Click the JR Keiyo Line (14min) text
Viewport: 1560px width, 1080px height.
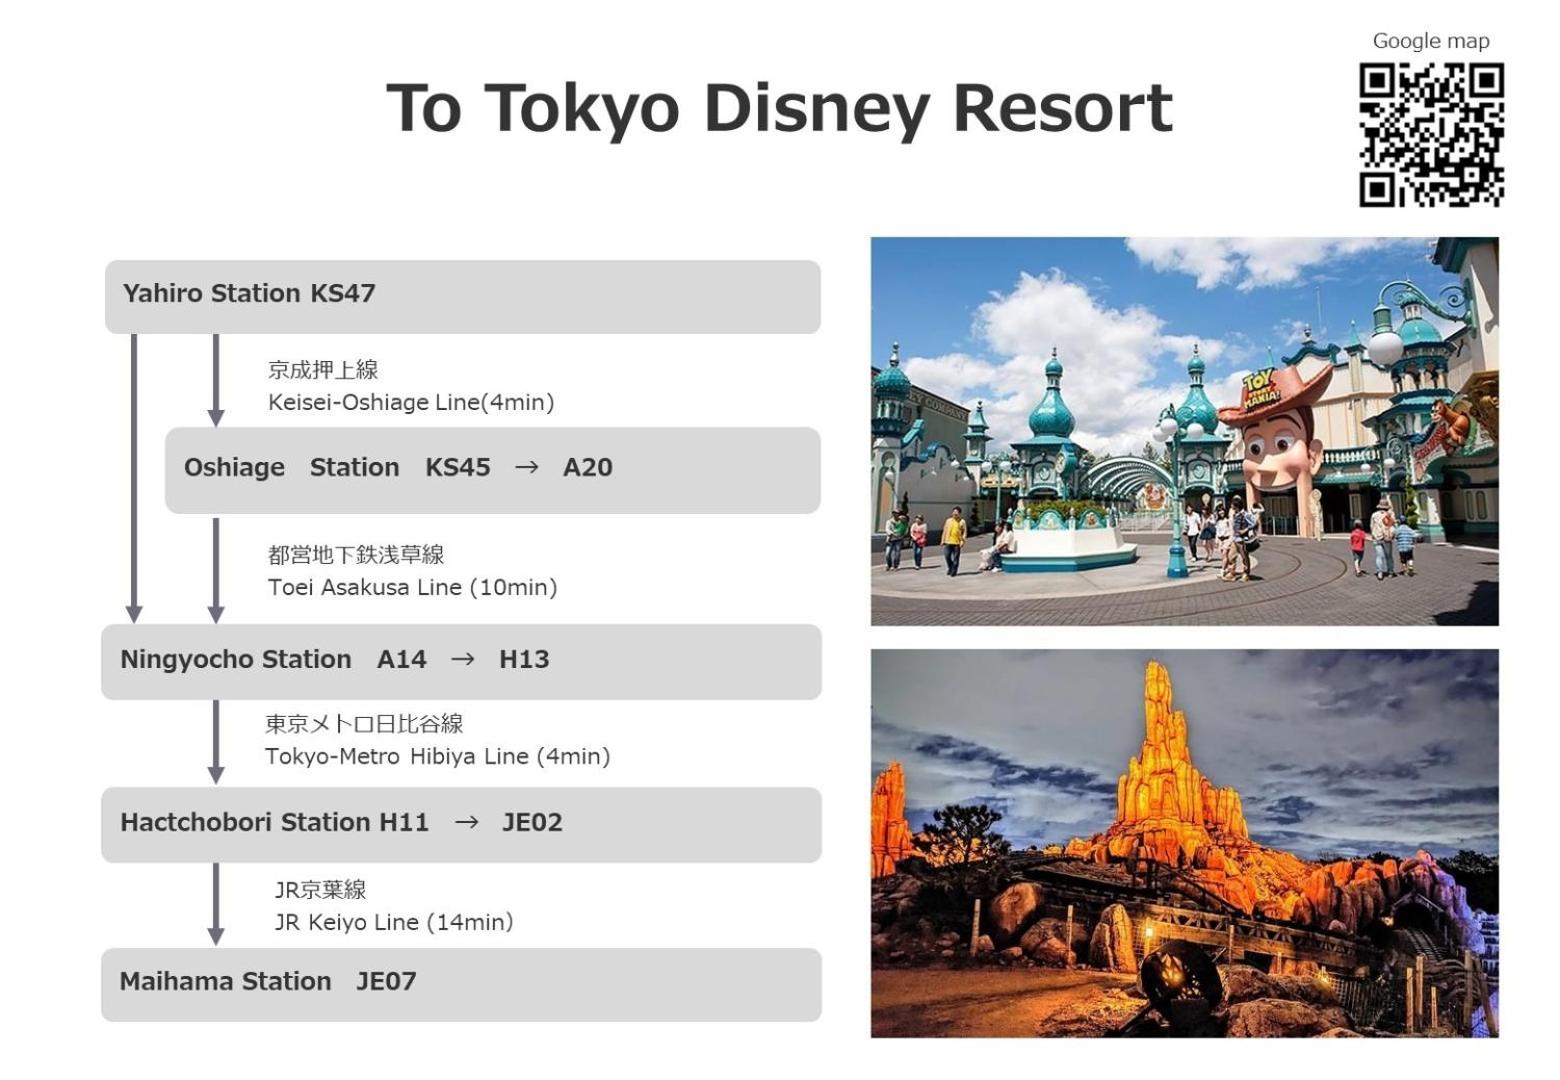pyautogui.click(x=394, y=922)
